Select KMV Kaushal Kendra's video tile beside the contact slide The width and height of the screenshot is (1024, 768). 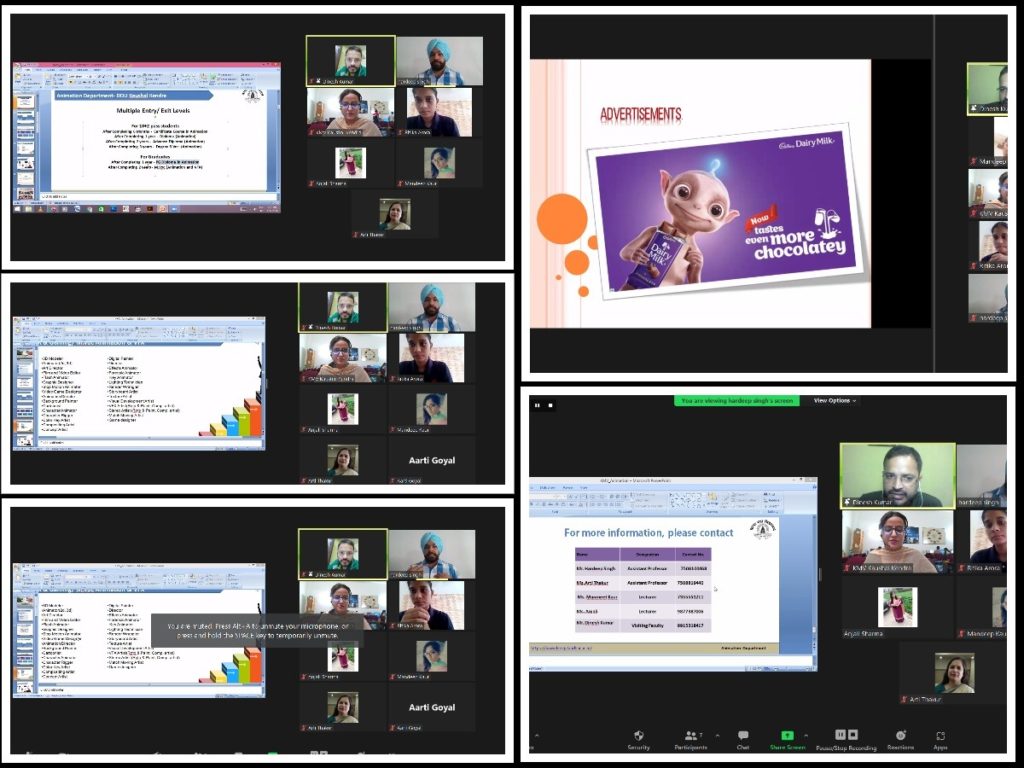(897, 541)
